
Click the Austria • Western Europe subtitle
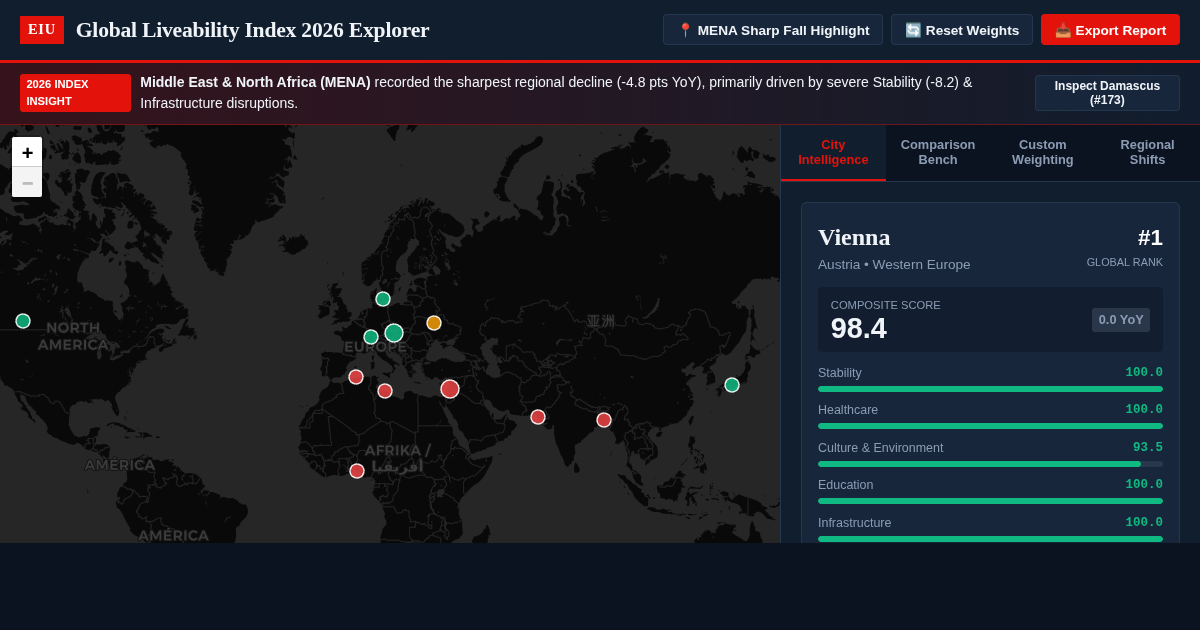pyautogui.click(x=894, y=265)
